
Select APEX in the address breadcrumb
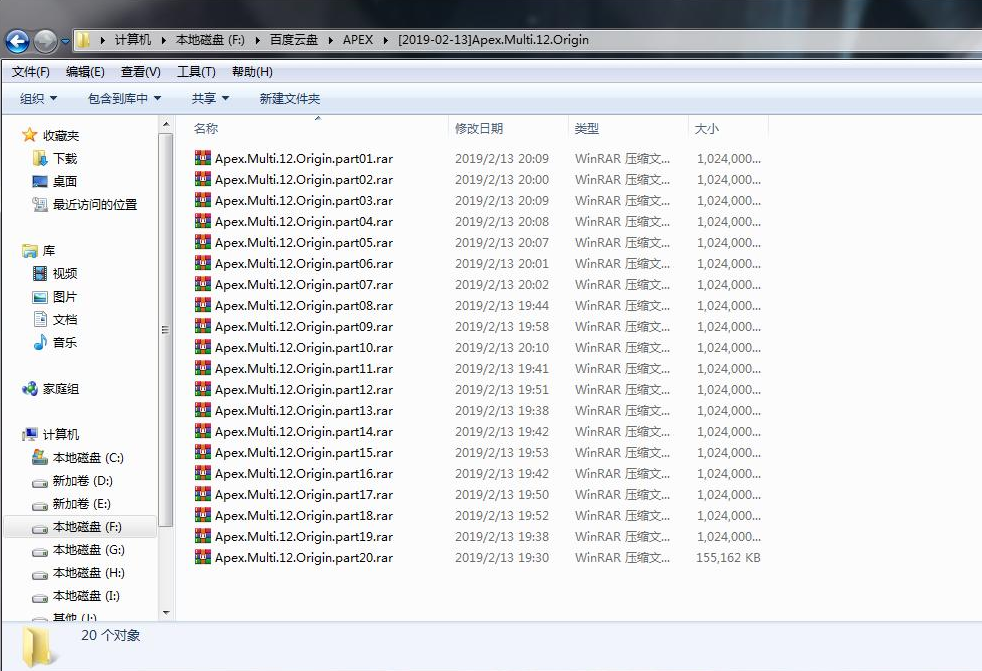coord(358,40)
